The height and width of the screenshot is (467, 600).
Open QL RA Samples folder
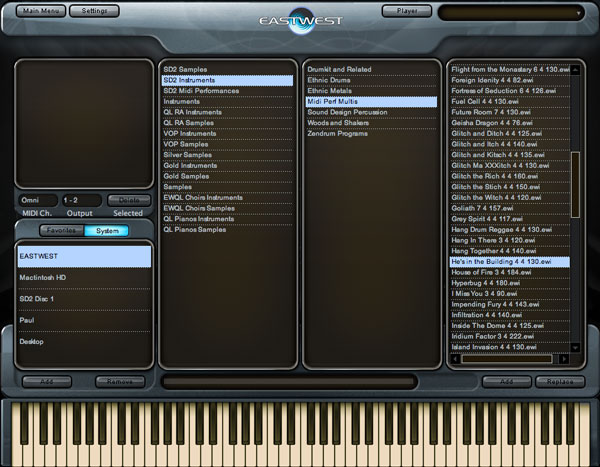228,123
